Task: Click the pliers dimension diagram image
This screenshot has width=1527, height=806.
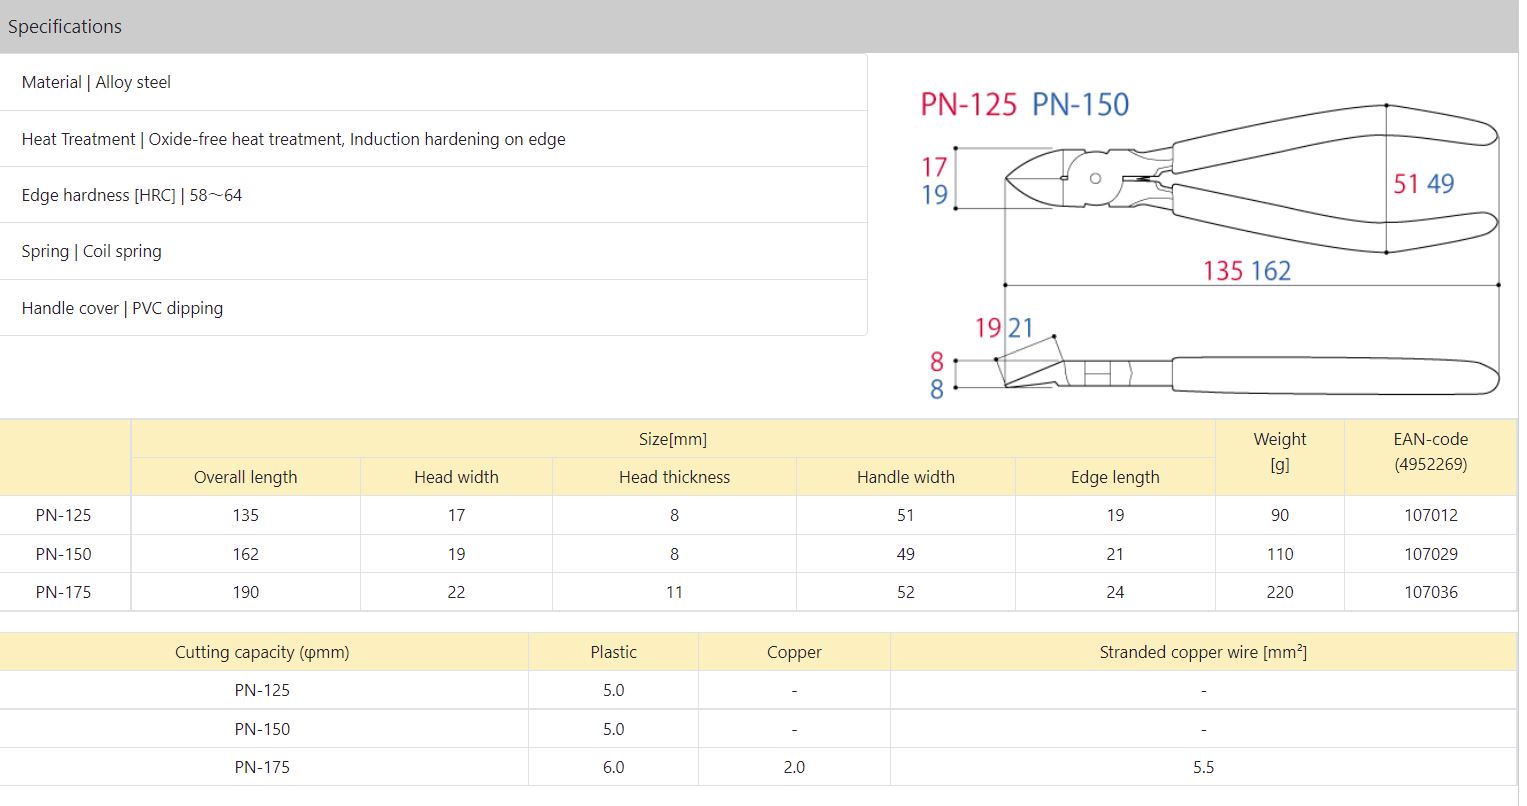Action: point(1209,245)
